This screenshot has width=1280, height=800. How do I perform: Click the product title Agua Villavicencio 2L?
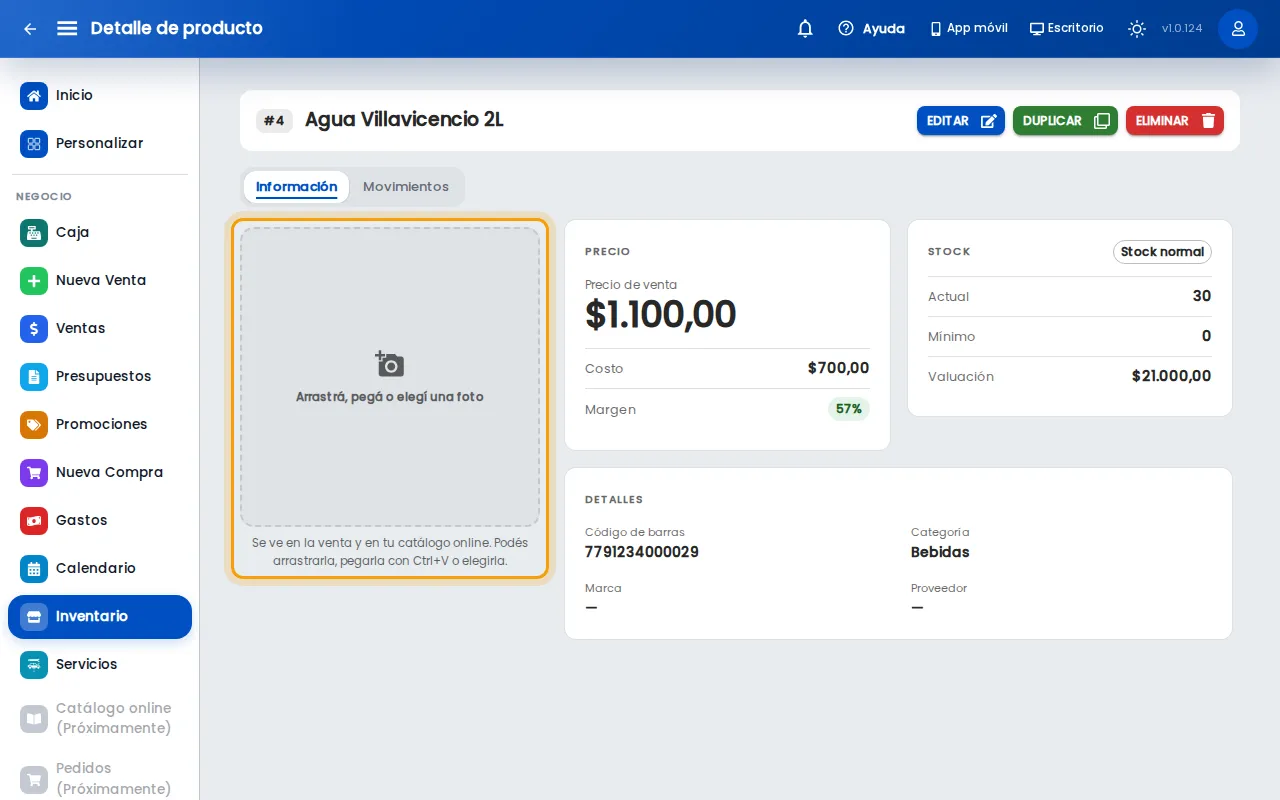click(x=404, y=120)
